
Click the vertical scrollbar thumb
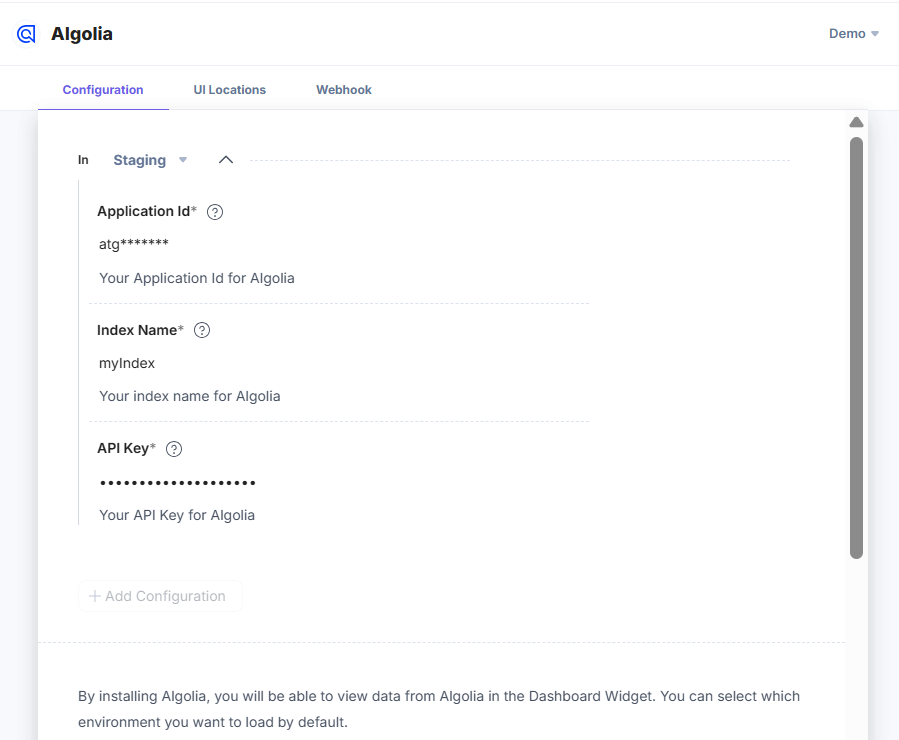tap(856, 348)
